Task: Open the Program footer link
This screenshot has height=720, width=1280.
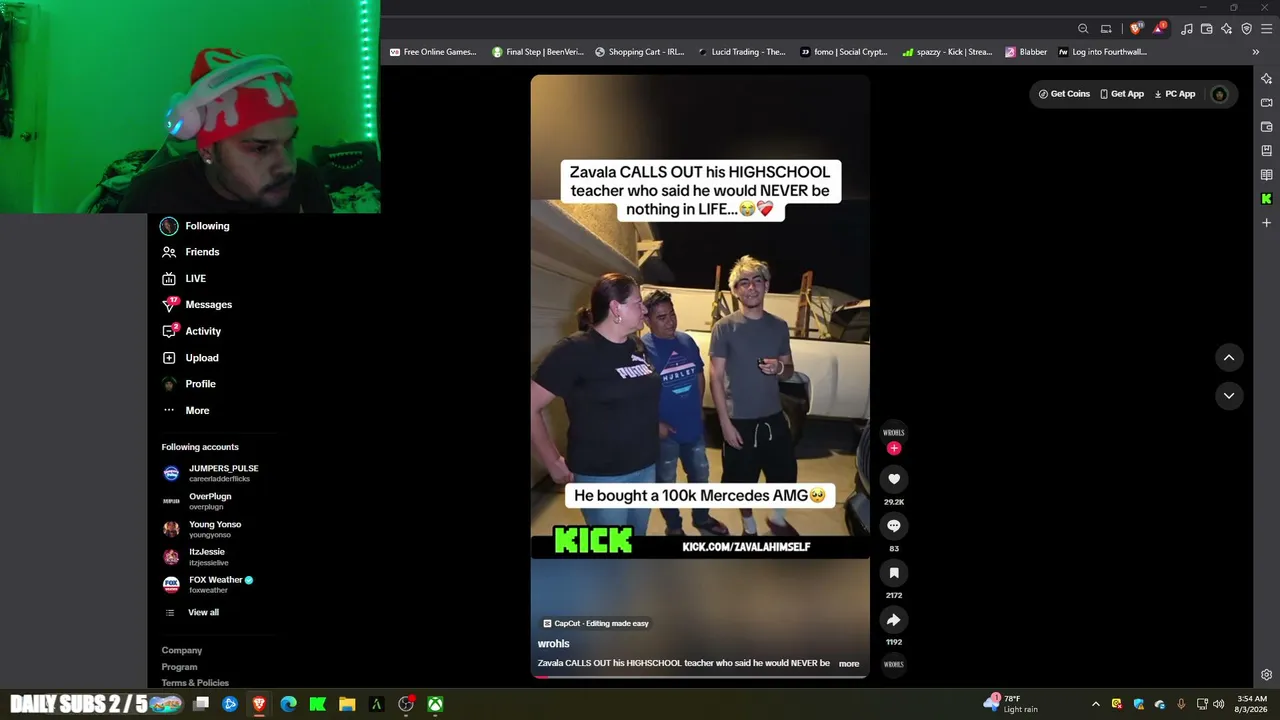Action: point(180,667)
